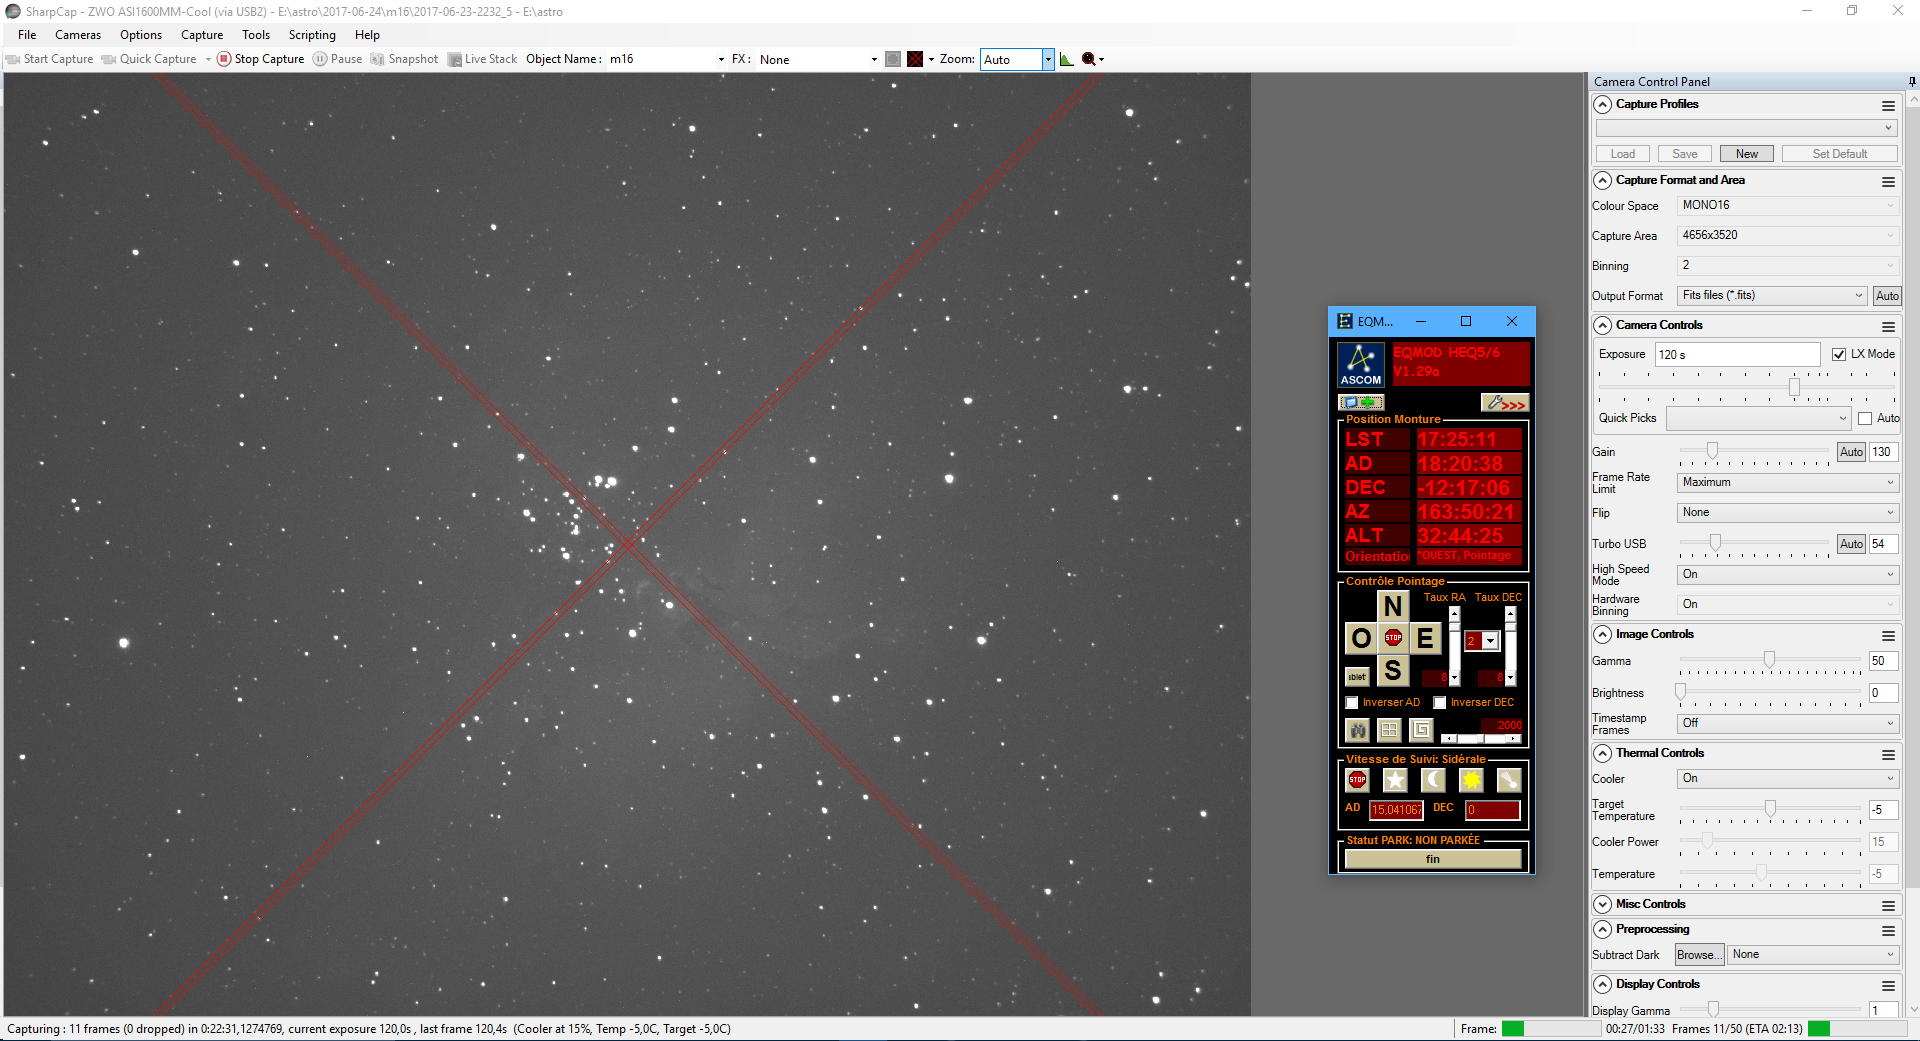Image resolution: width=1920 pixels, height=1041 pixels.
Task: Expand EQMOD setup with wrench icon
Action: click(1505, 402)
